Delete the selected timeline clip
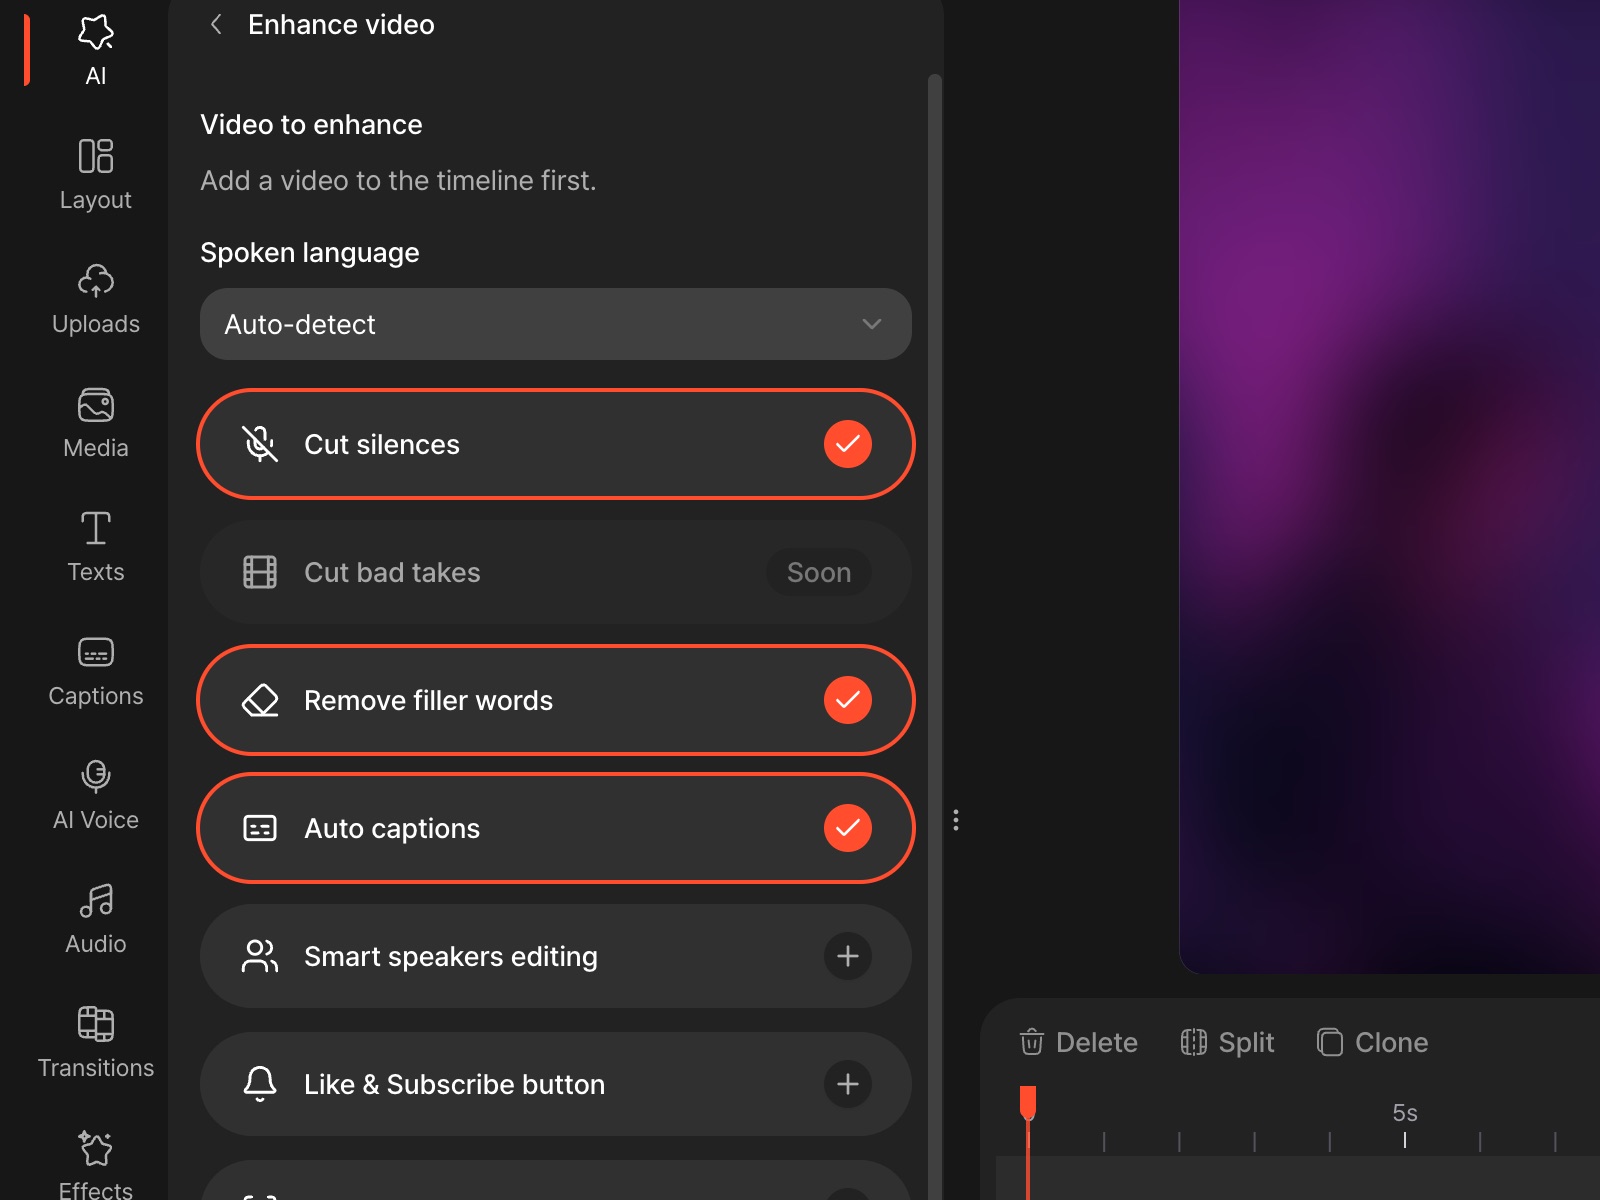Screen dimensions: 1600x1200 (x=1078, y=1042)
